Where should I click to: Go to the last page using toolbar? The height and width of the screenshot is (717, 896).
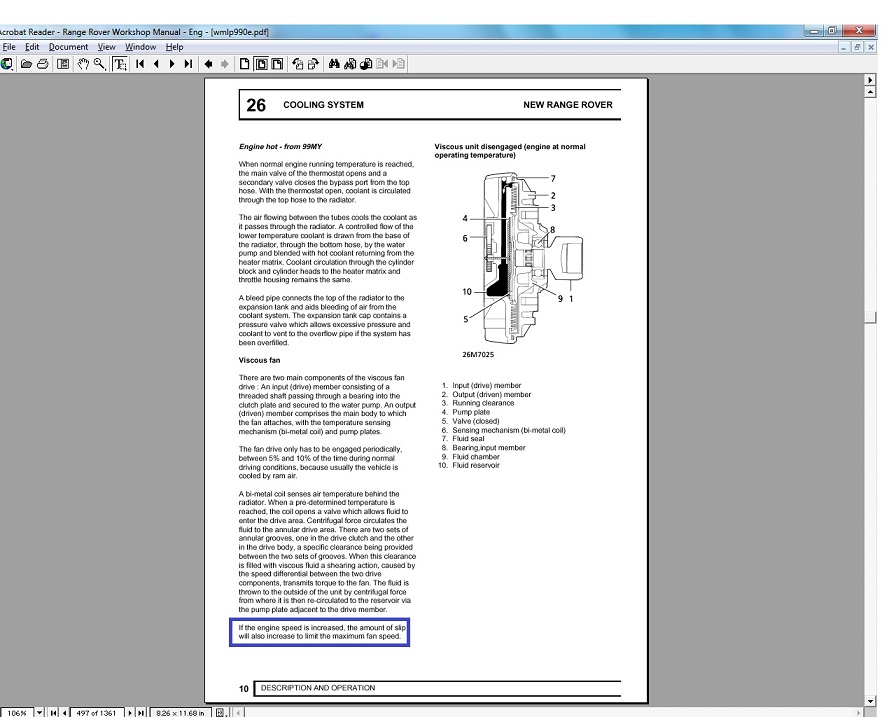189,64
